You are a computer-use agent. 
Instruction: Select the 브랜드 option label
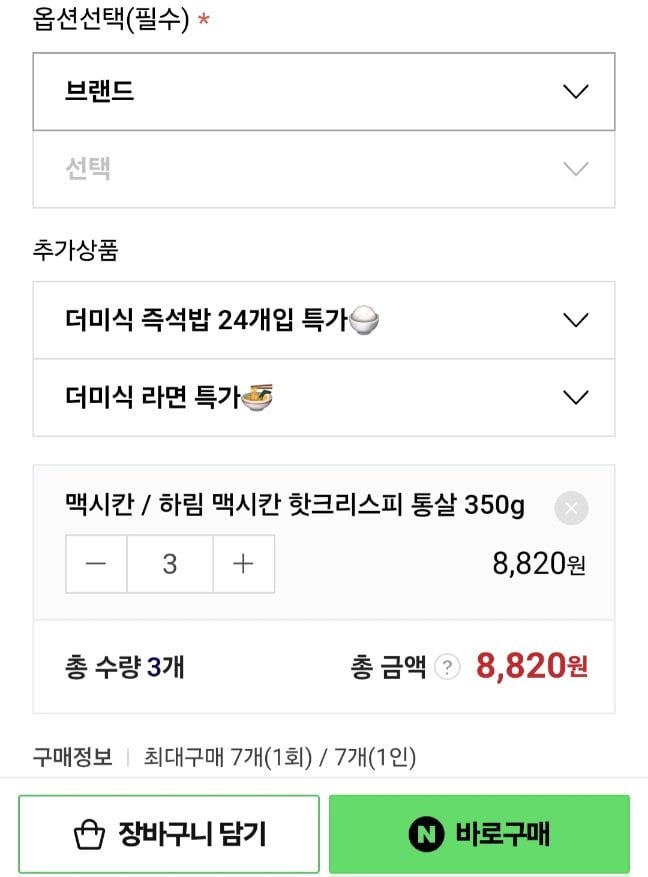click(x=100, y=92)
